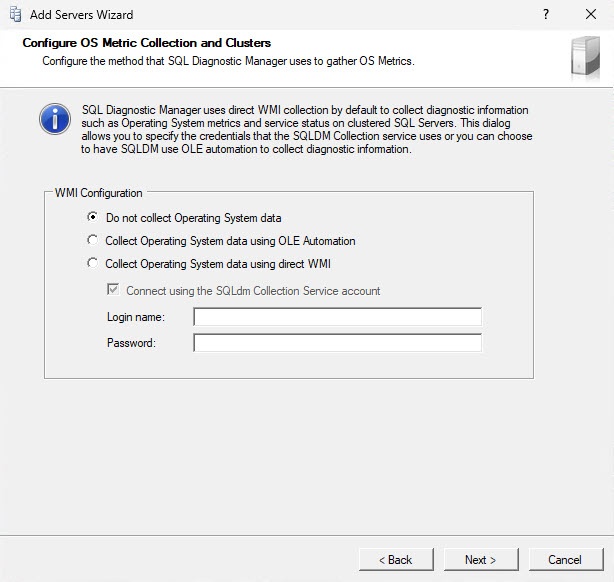The width and height of the screenshot is (614, 582).
Task: Click the blue information icon
Action: click(x=55, y=119)
